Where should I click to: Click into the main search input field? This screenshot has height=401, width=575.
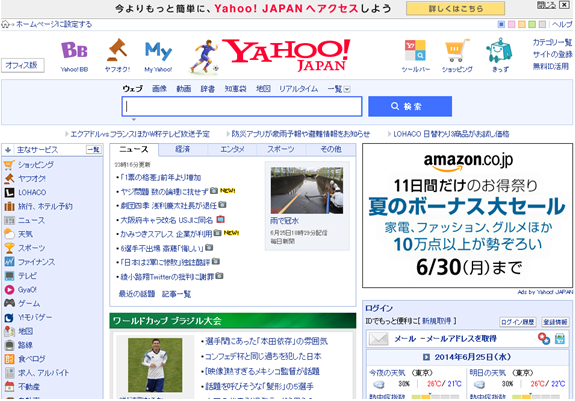pos(242,107)
